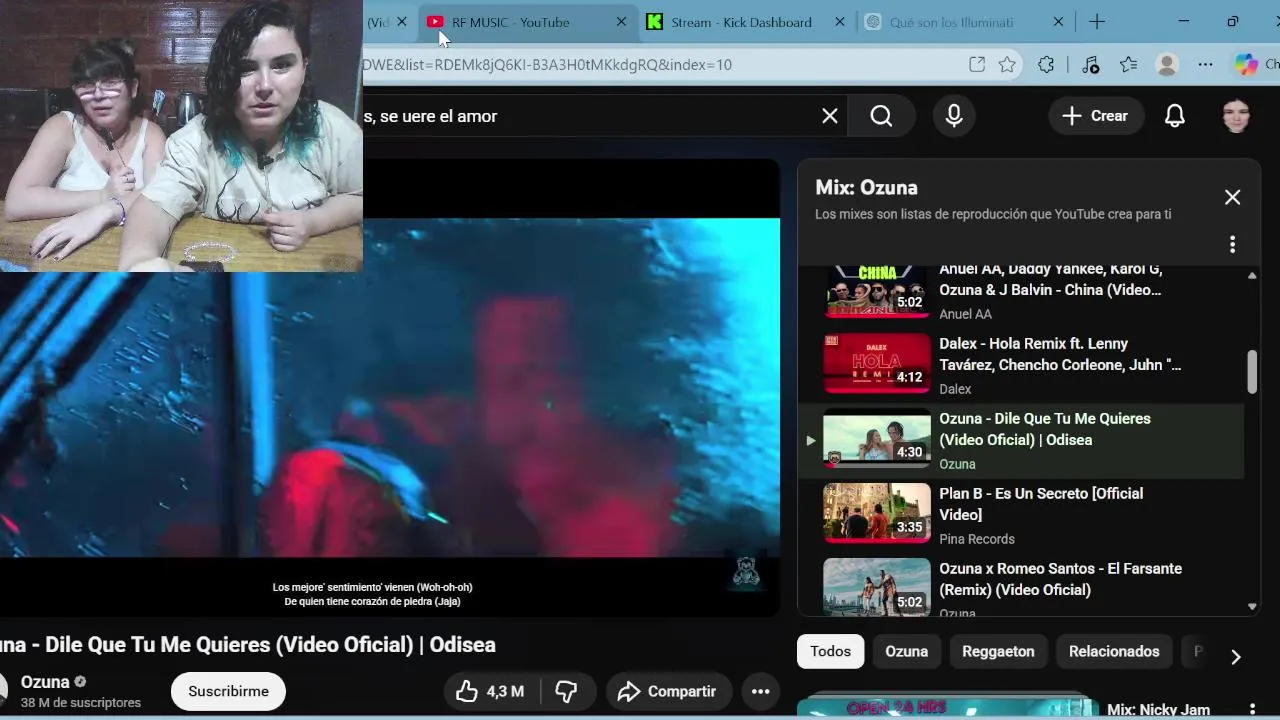Screen dimensions: 1280x720
Task: Close the Mix: Ozuna playlist panel
Action: [x=1232, y=198]
